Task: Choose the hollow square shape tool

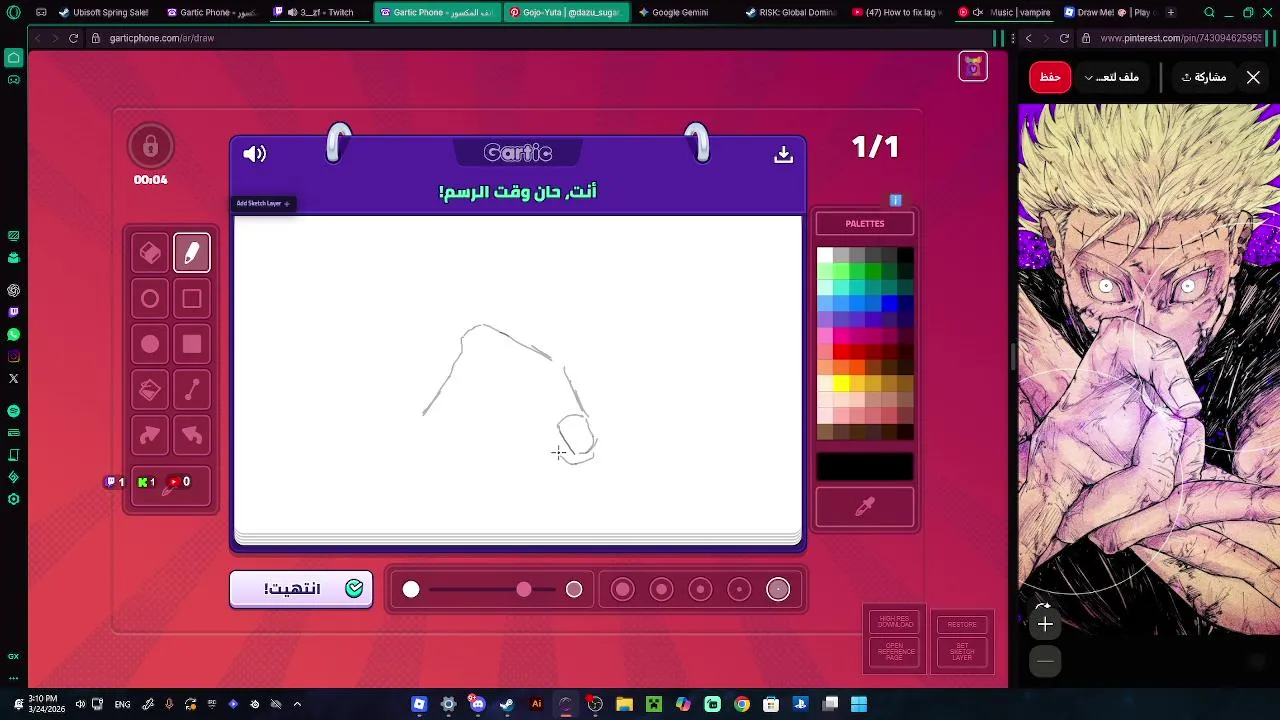Action: coord(192,299)
